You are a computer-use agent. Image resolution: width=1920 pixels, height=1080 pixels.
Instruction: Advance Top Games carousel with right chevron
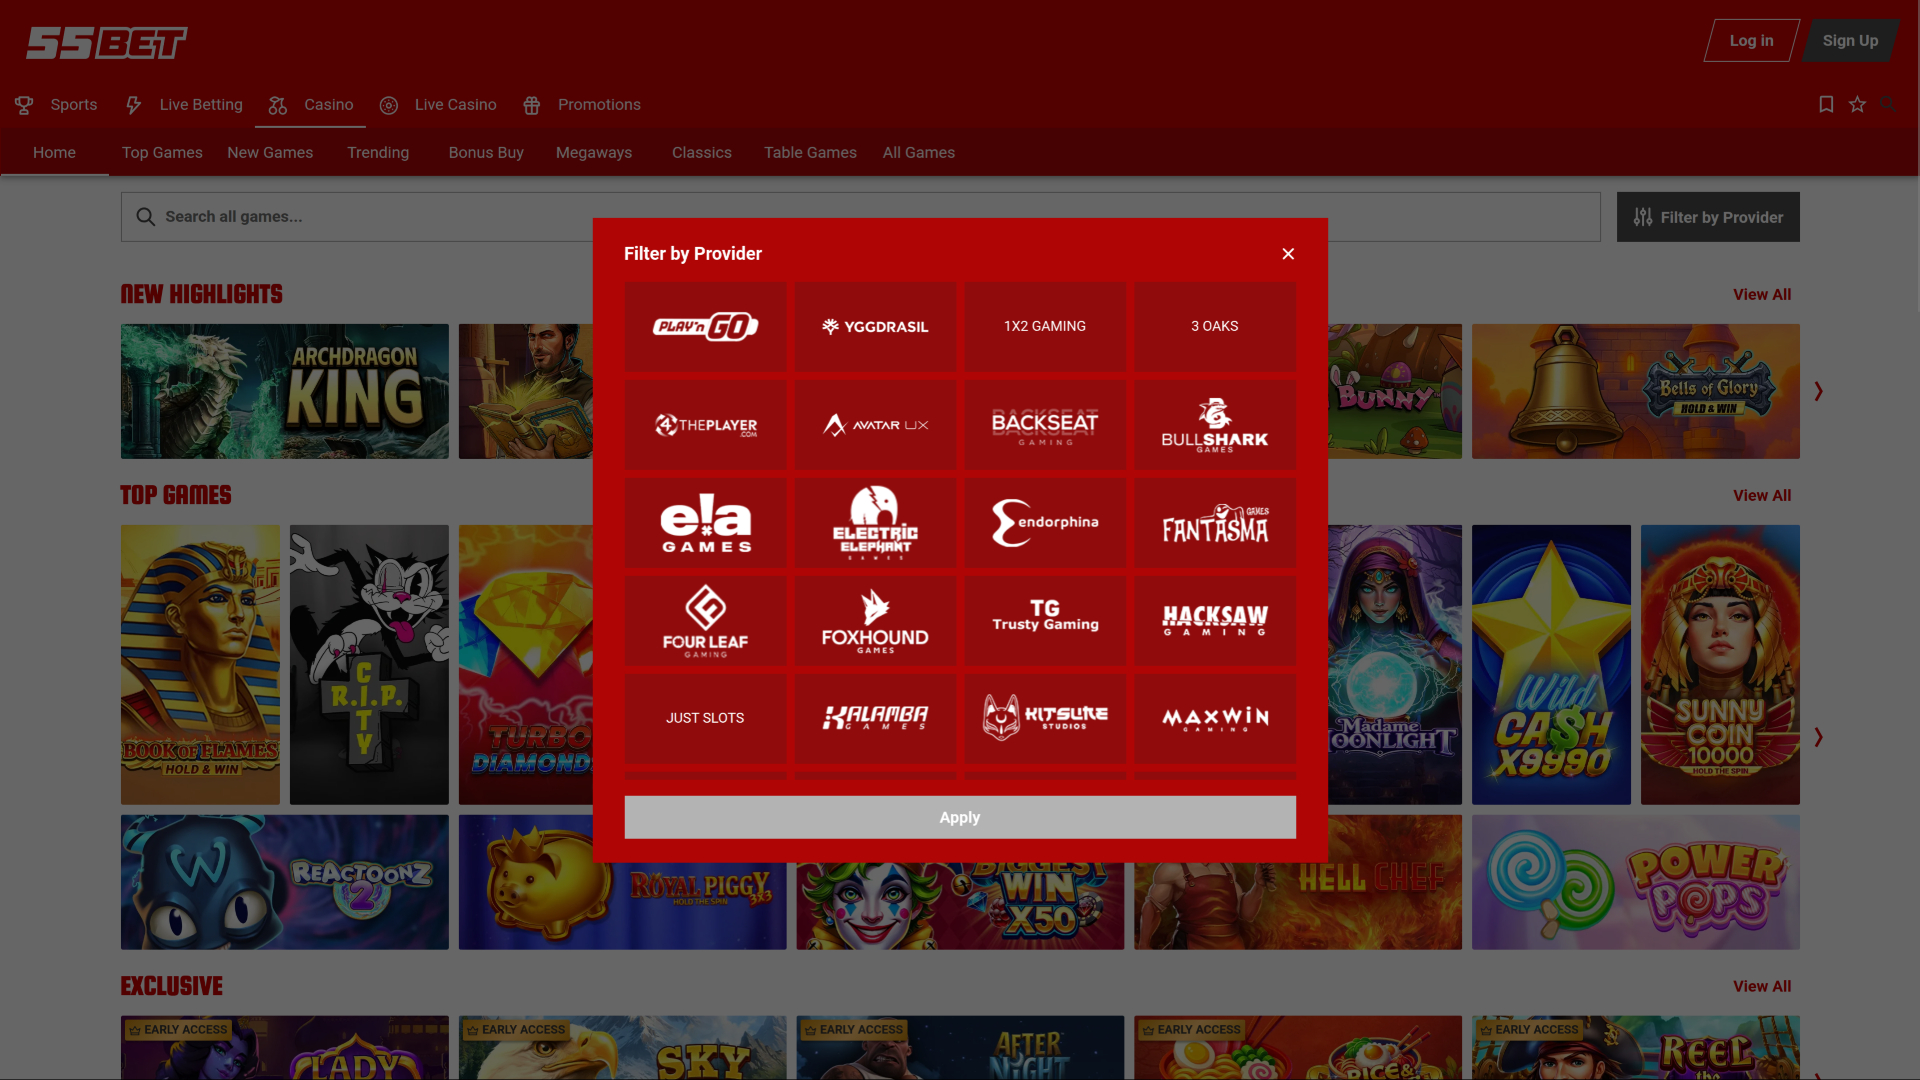pos(1818,737)
